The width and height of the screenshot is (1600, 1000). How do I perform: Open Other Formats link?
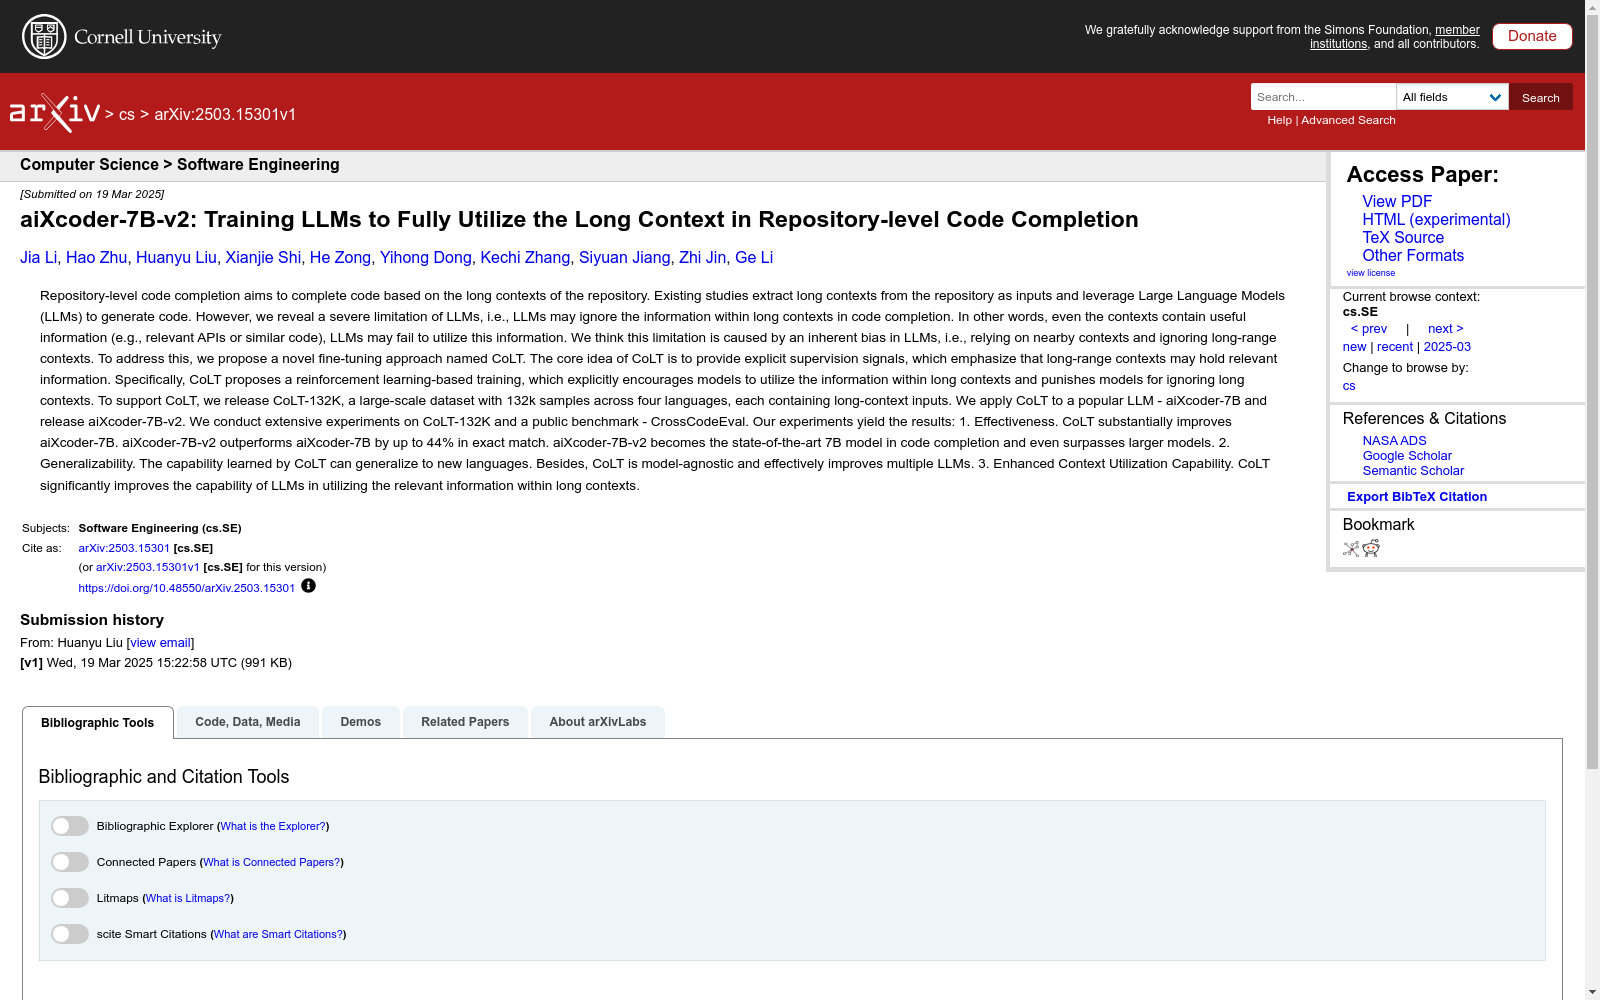[1413, 255]
